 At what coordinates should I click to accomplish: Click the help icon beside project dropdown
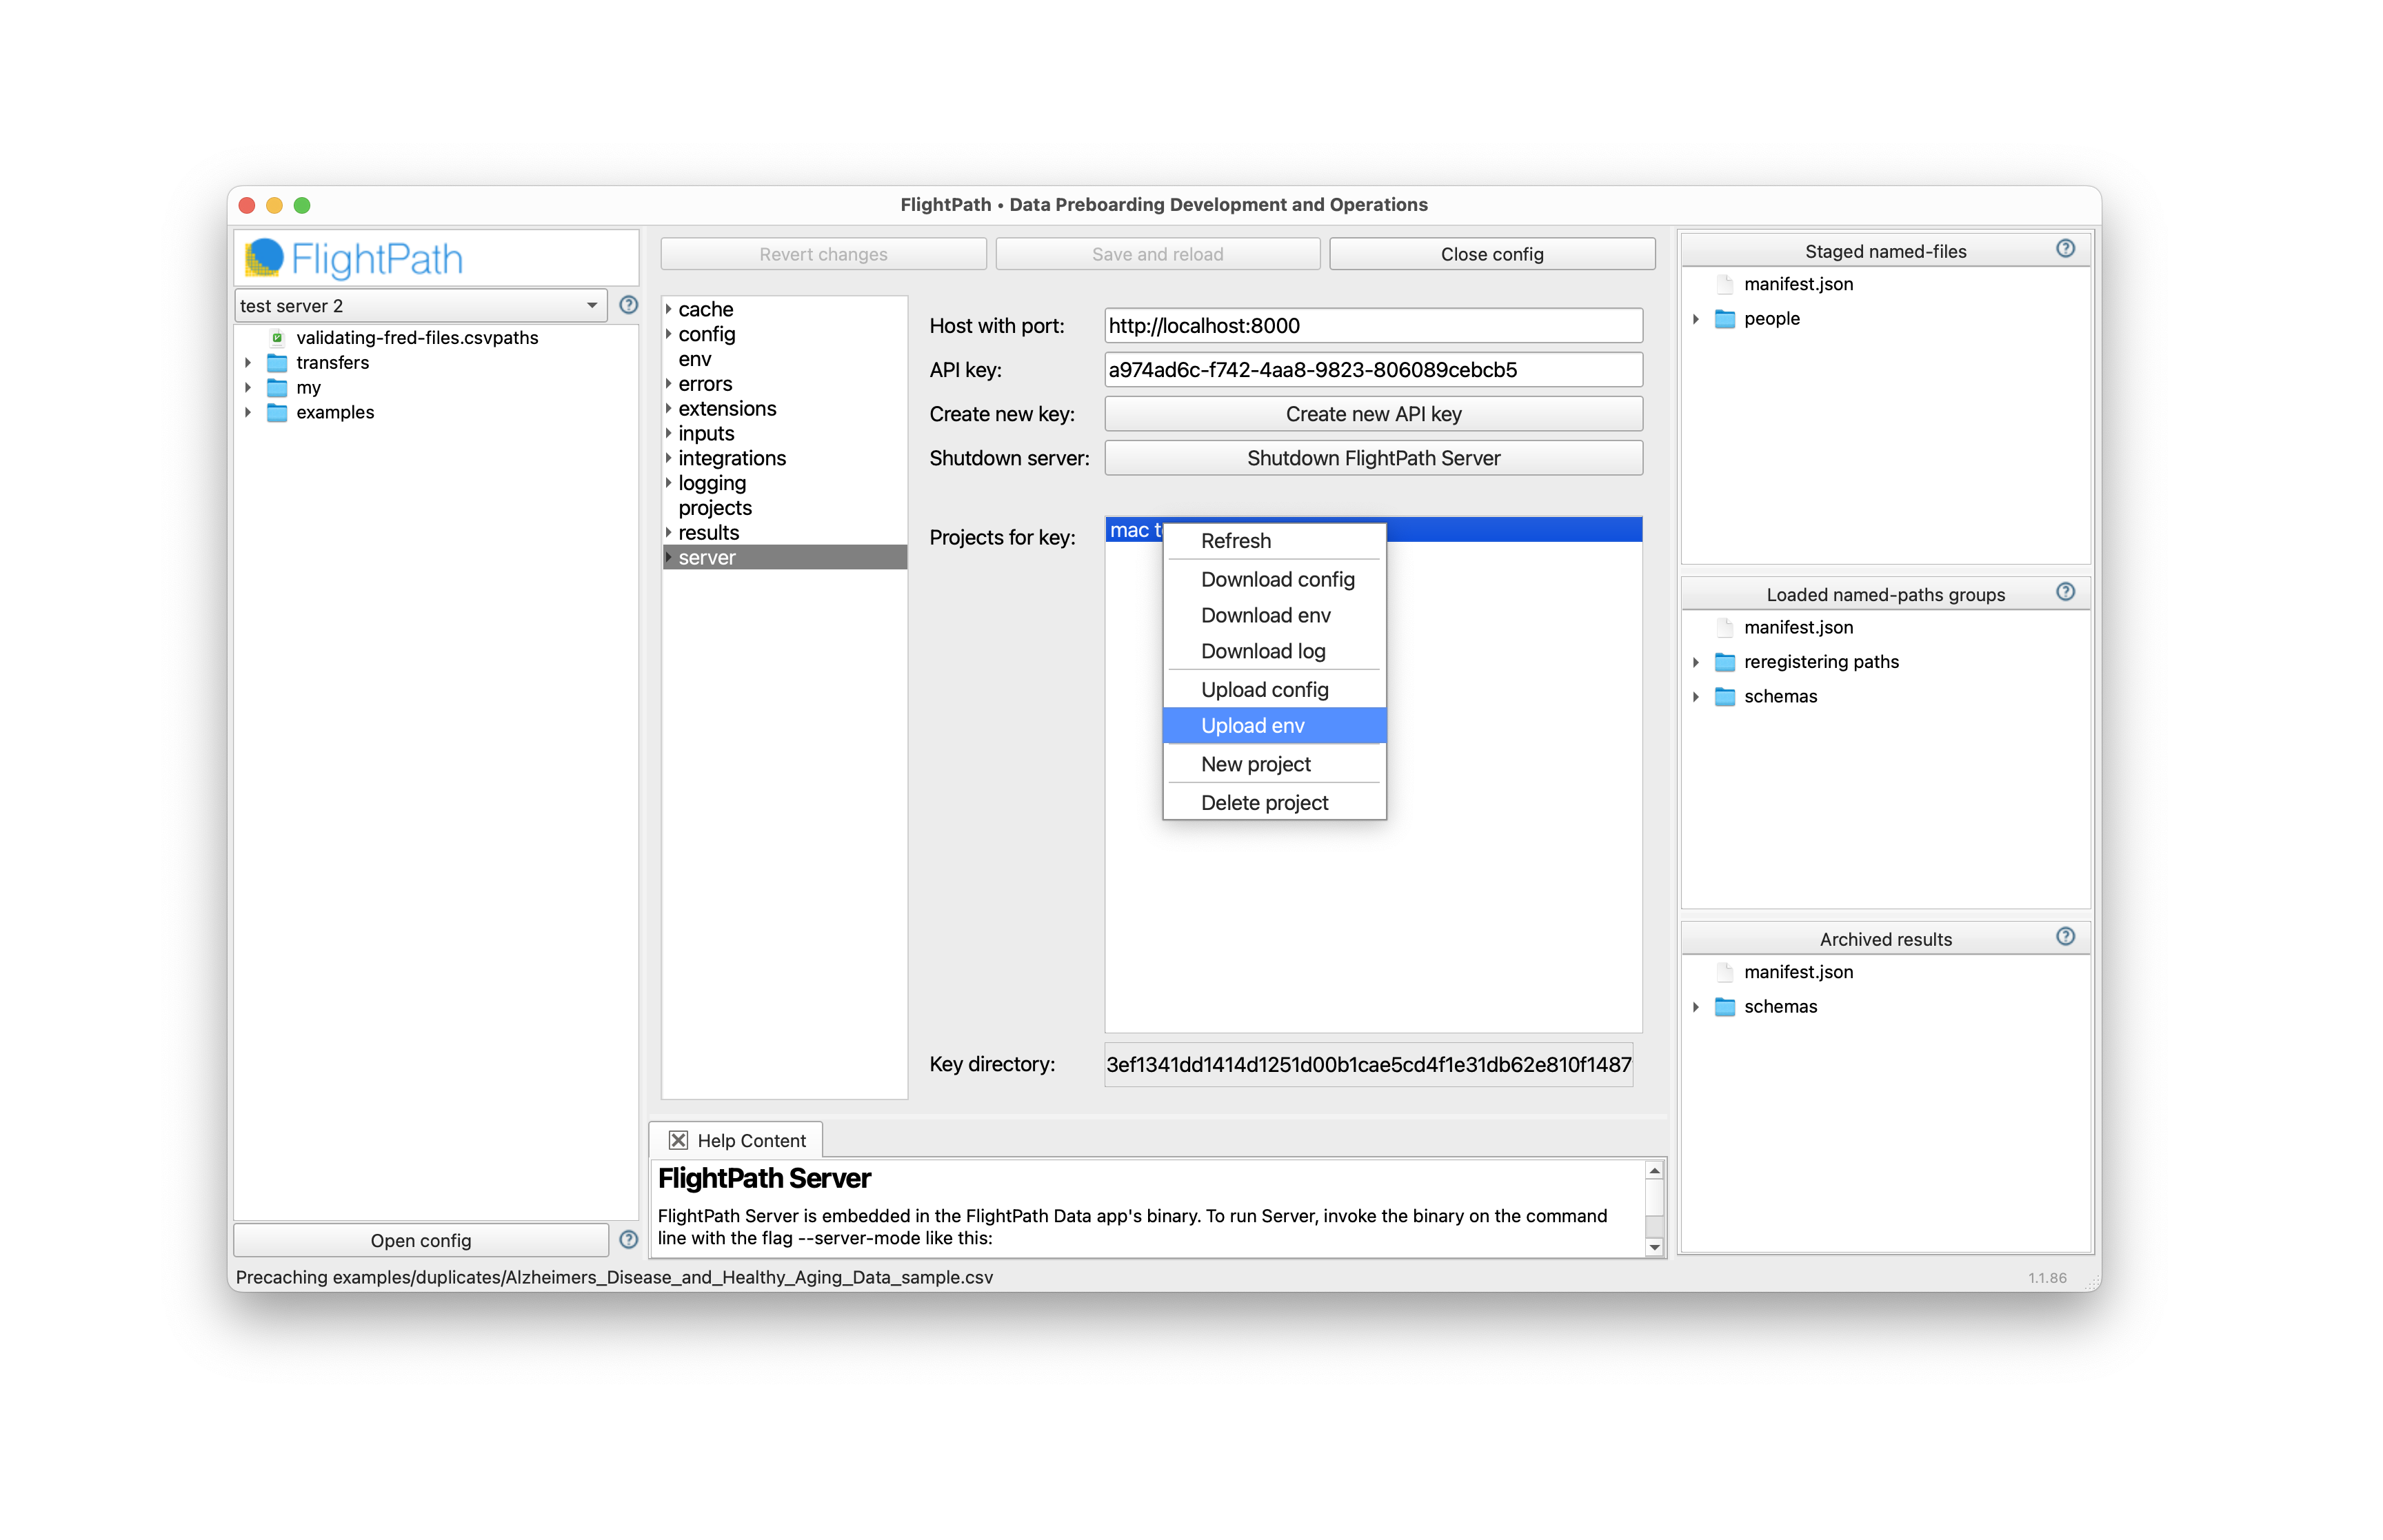[x=628, y=305]
